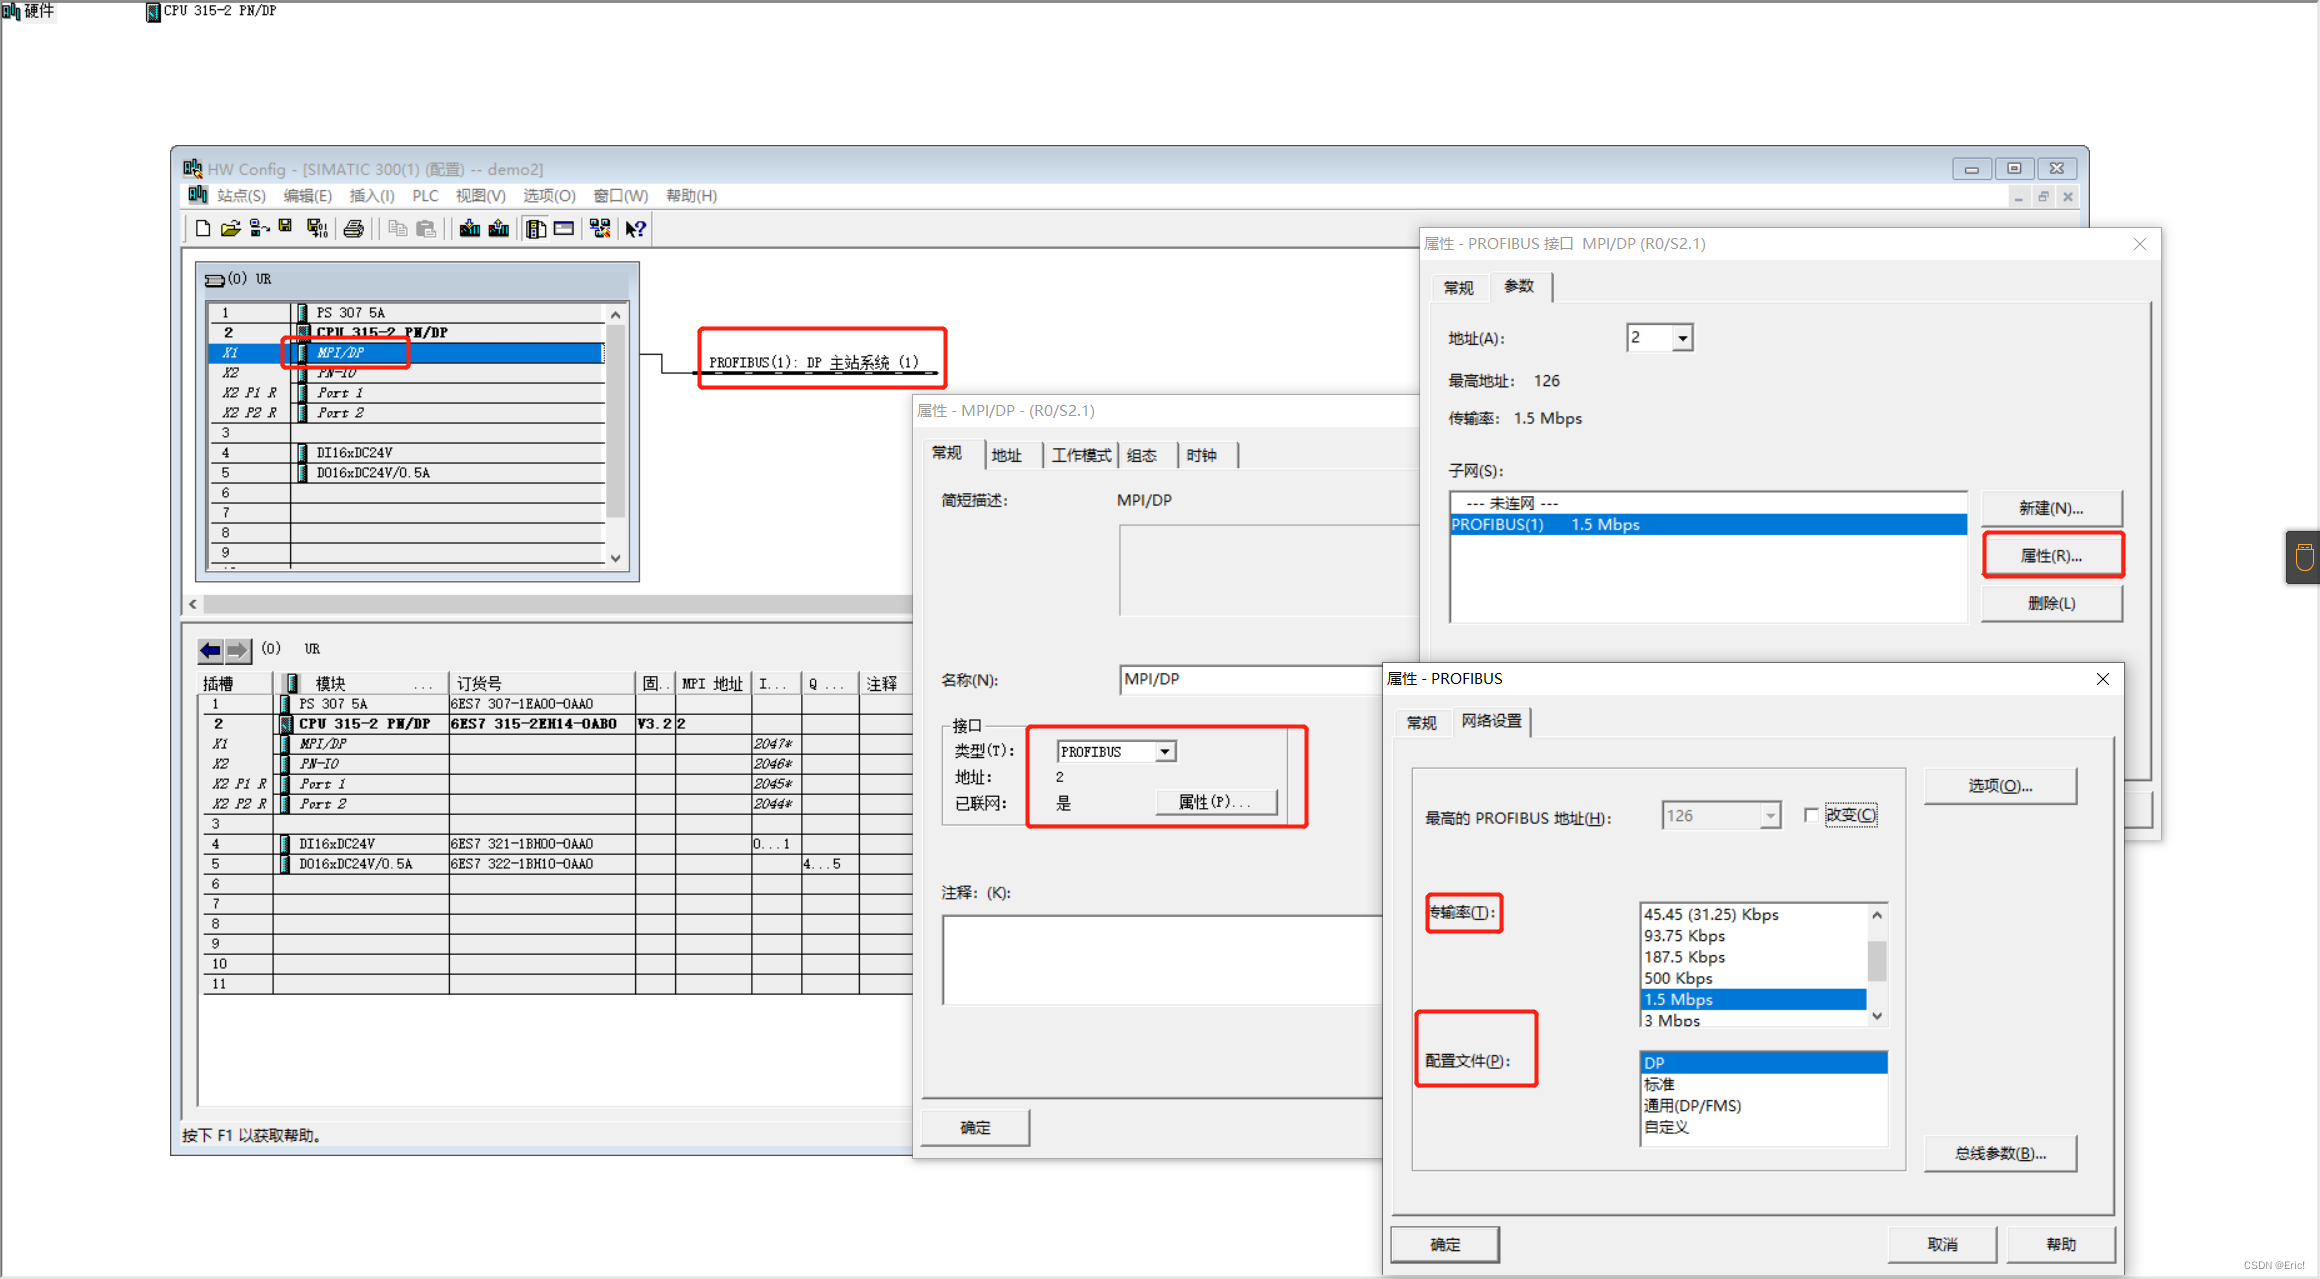This screenshot has height=1279, width=2320.
Task: Open the PLC menu
Action: pyautogui.click(x=425, y=196)
